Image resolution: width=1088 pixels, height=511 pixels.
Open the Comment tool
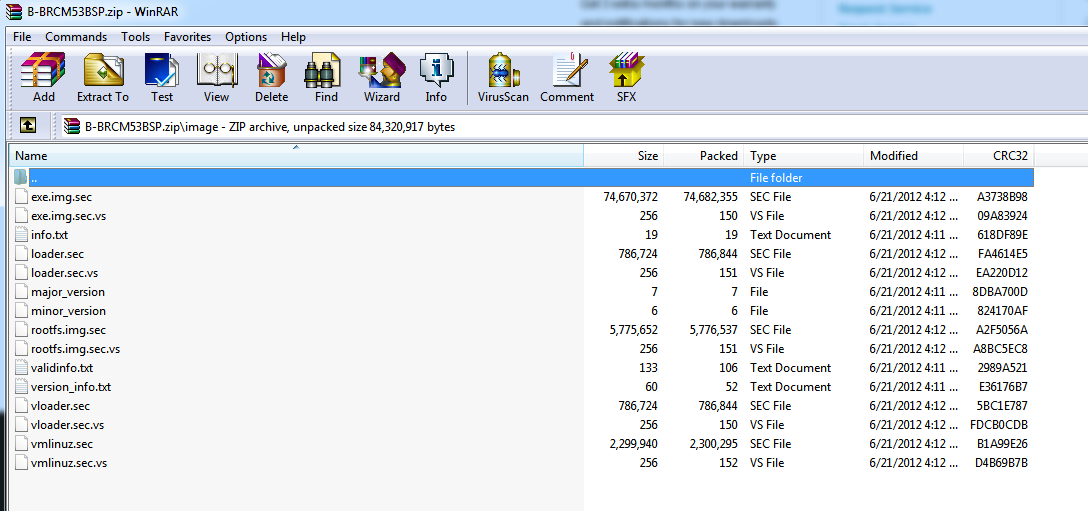[567, 77]
